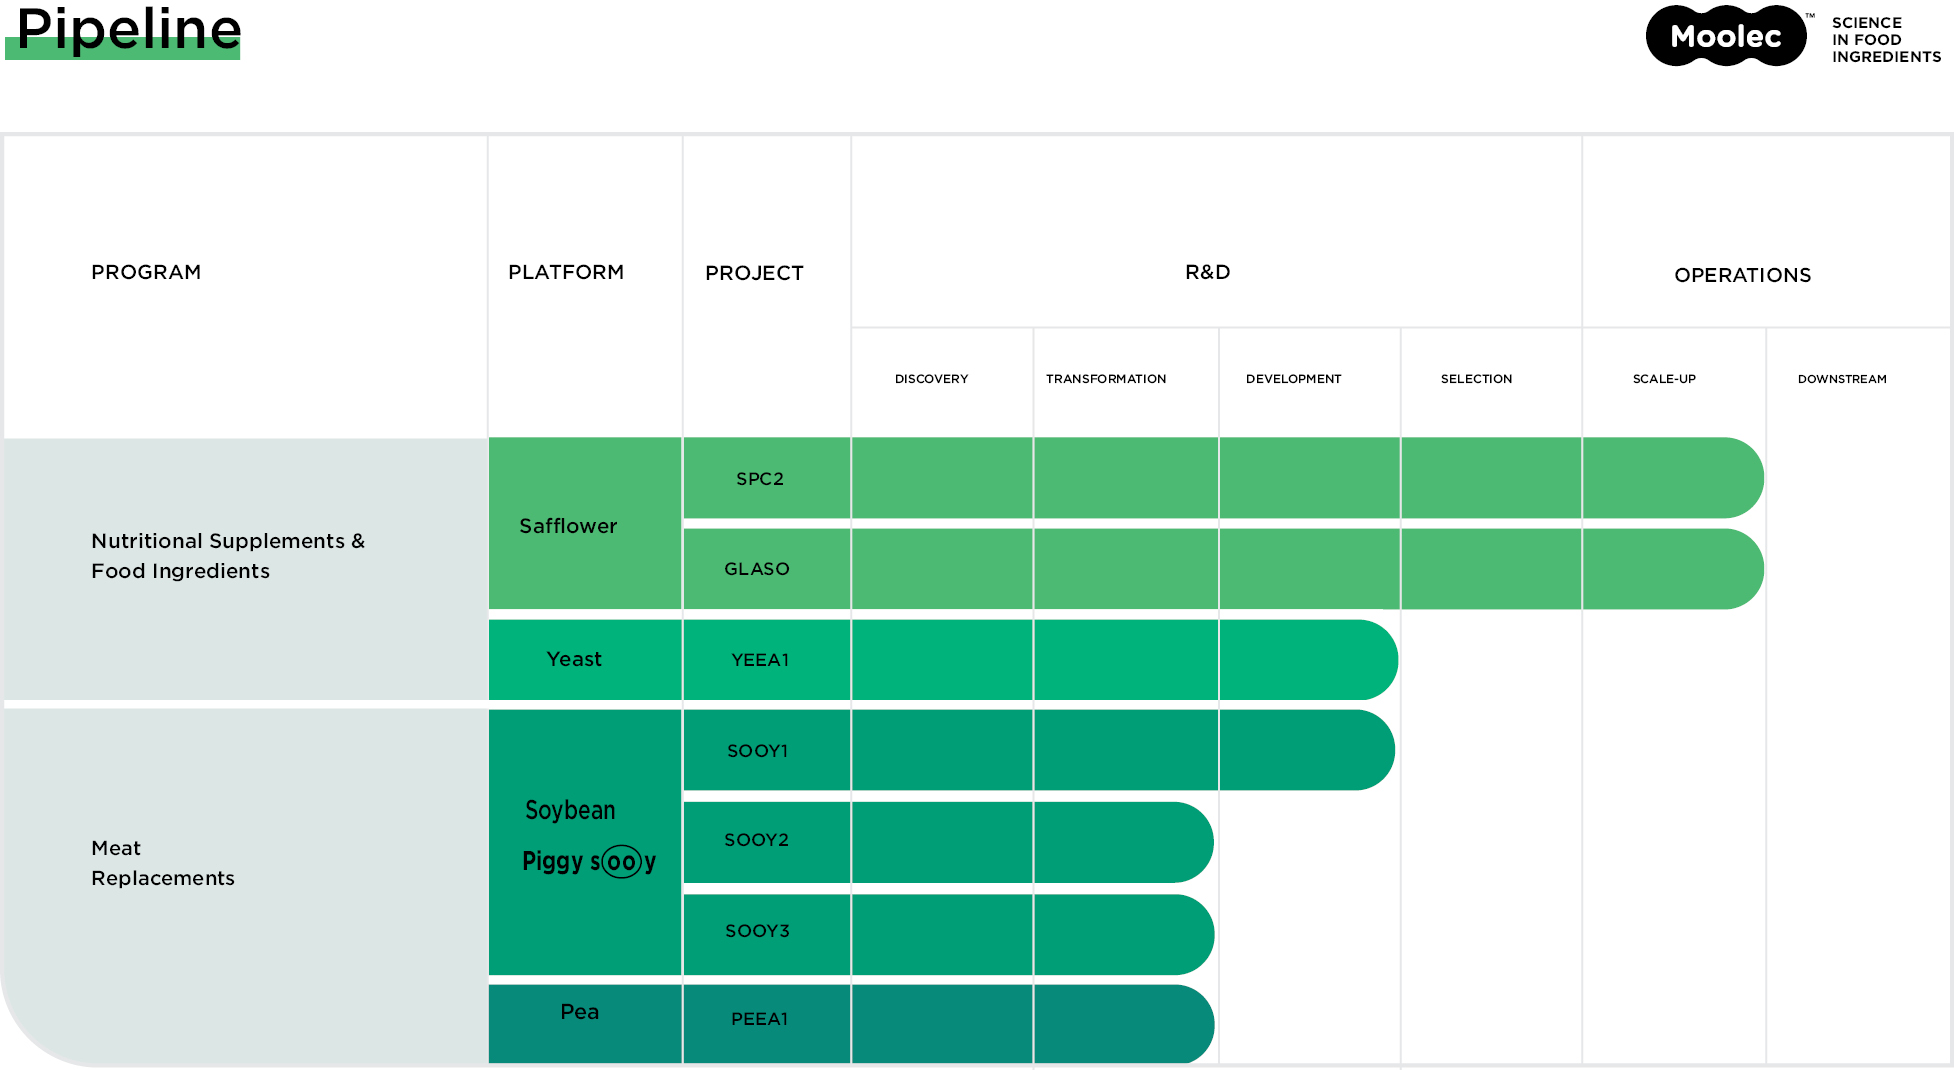Open the SPC2 project row
This screenshot has height=1070, width=1954.
point(760,479)
